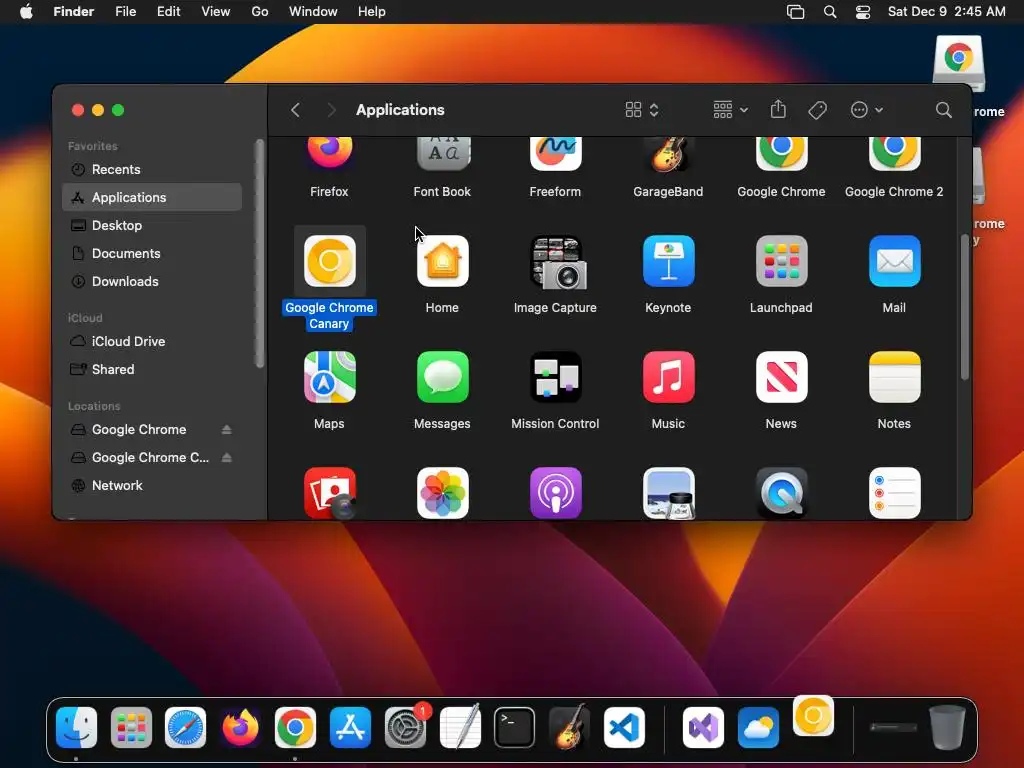Select the Keynote app icon
This screenshot has height=768, width=1024.
[x=668, y=261]
